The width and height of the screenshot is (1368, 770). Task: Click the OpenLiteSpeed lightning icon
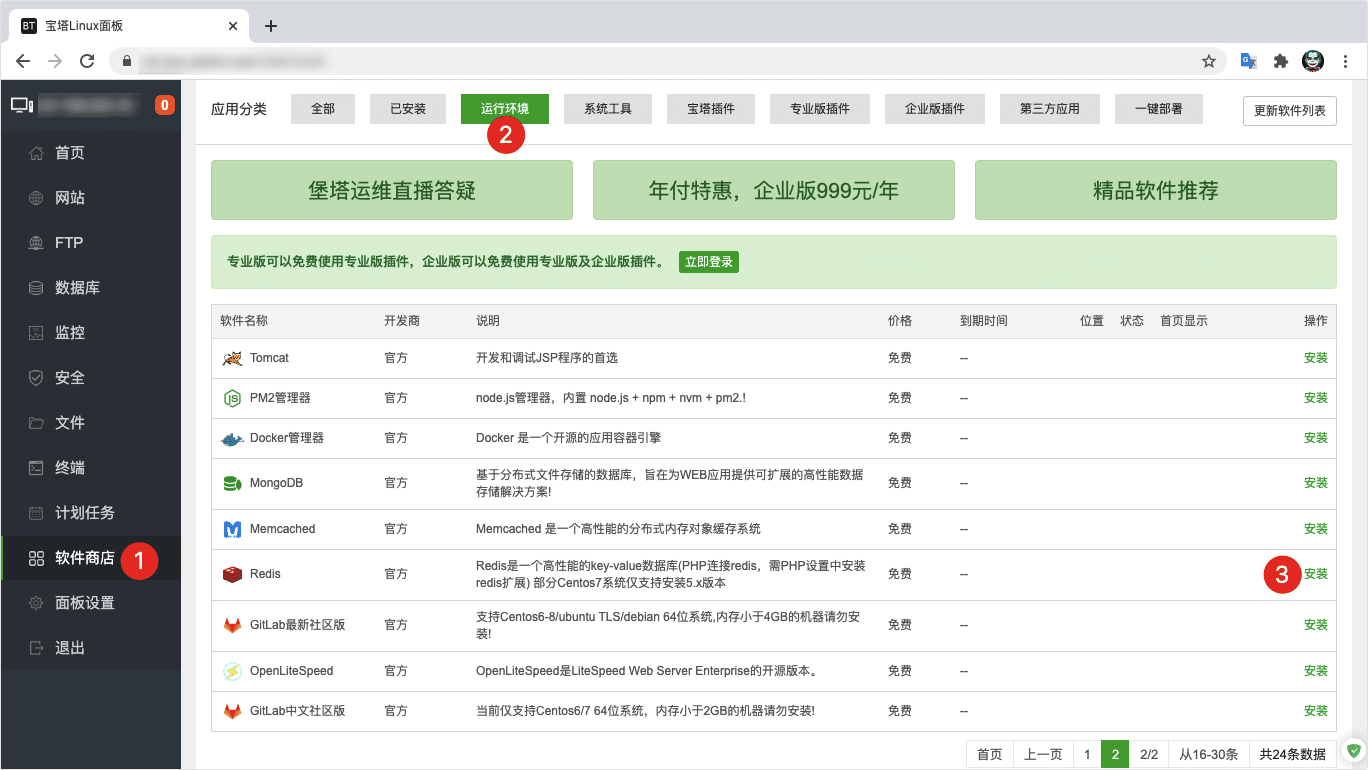(232, 671)
